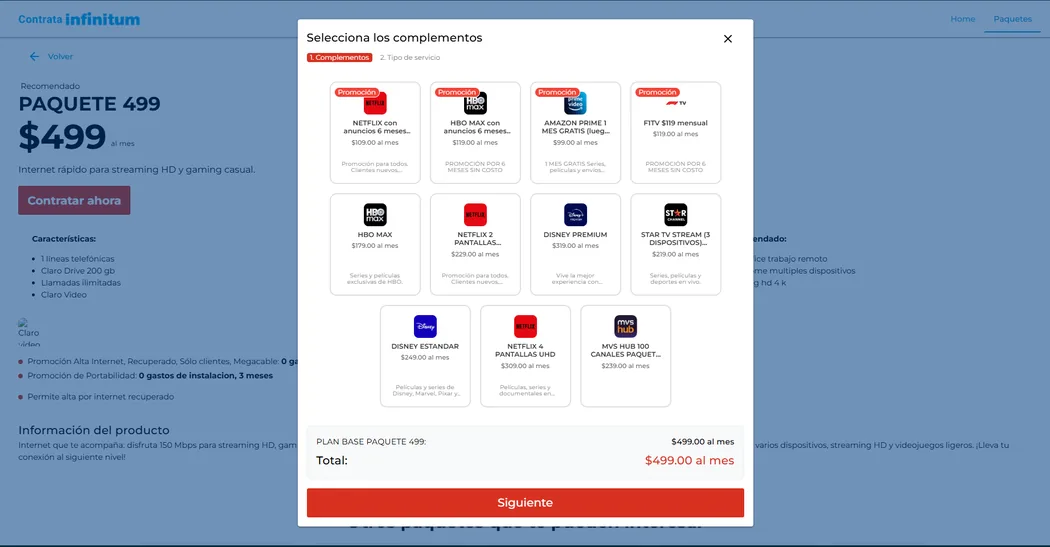
Task: Click the HBO Max logo on the $179.00 card
Action: (x=375, y=215)
